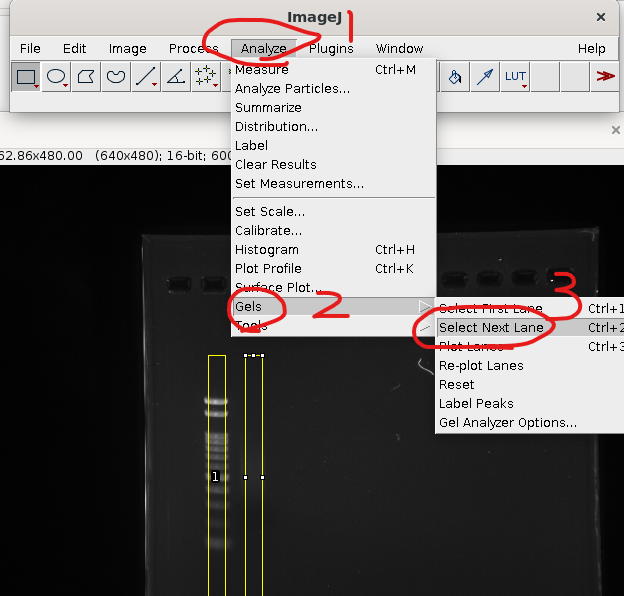This screenshot has width=624, height=596.
Task: Open Line tool options red arrow
Action: 154,85
